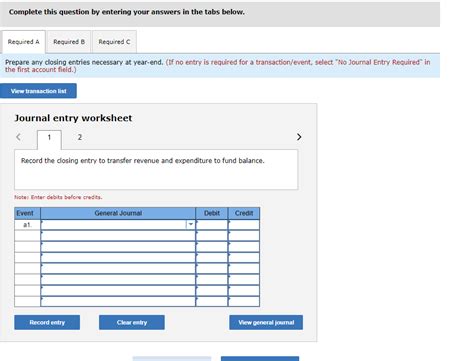Viewport: 474px width, 361px height.
Task: Open the Required C tab
Action: pos(114,42)
